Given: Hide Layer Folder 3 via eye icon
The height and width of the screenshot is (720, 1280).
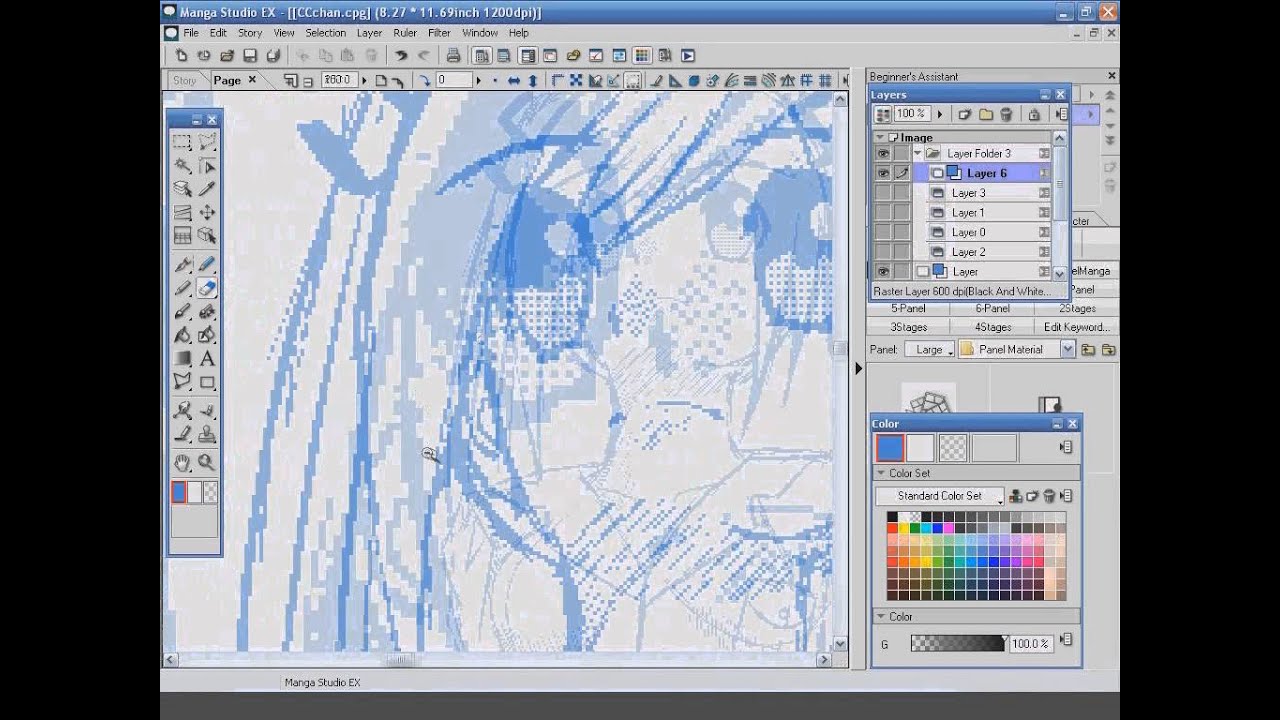Looking at the screenshot, I should point(883,153).
